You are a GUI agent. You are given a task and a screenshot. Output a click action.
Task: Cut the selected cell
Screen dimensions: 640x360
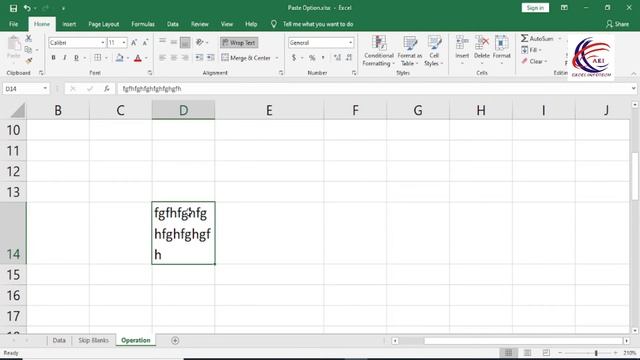tap(28, 38)
